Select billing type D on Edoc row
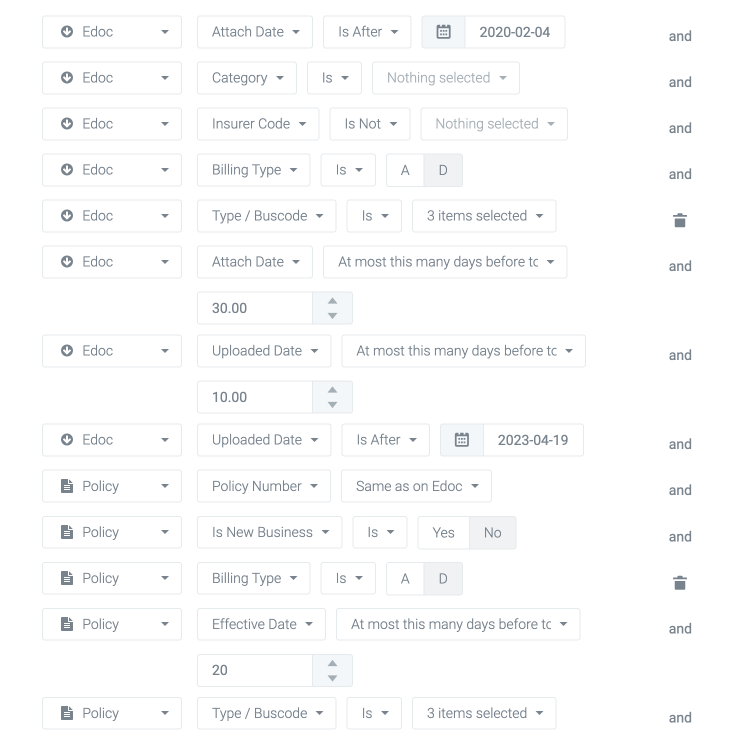 pos(443,170)
